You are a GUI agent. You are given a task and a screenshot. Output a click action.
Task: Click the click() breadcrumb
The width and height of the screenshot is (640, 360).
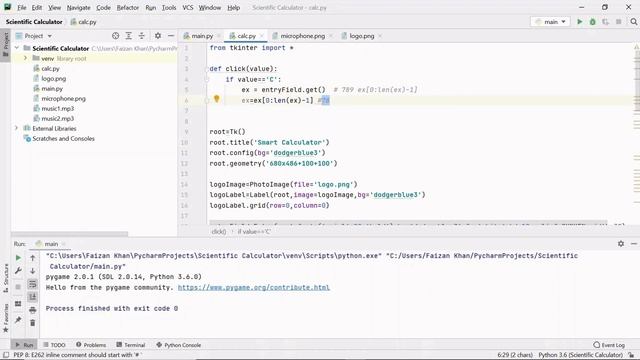pyautogui.click(x=219, y=231)
